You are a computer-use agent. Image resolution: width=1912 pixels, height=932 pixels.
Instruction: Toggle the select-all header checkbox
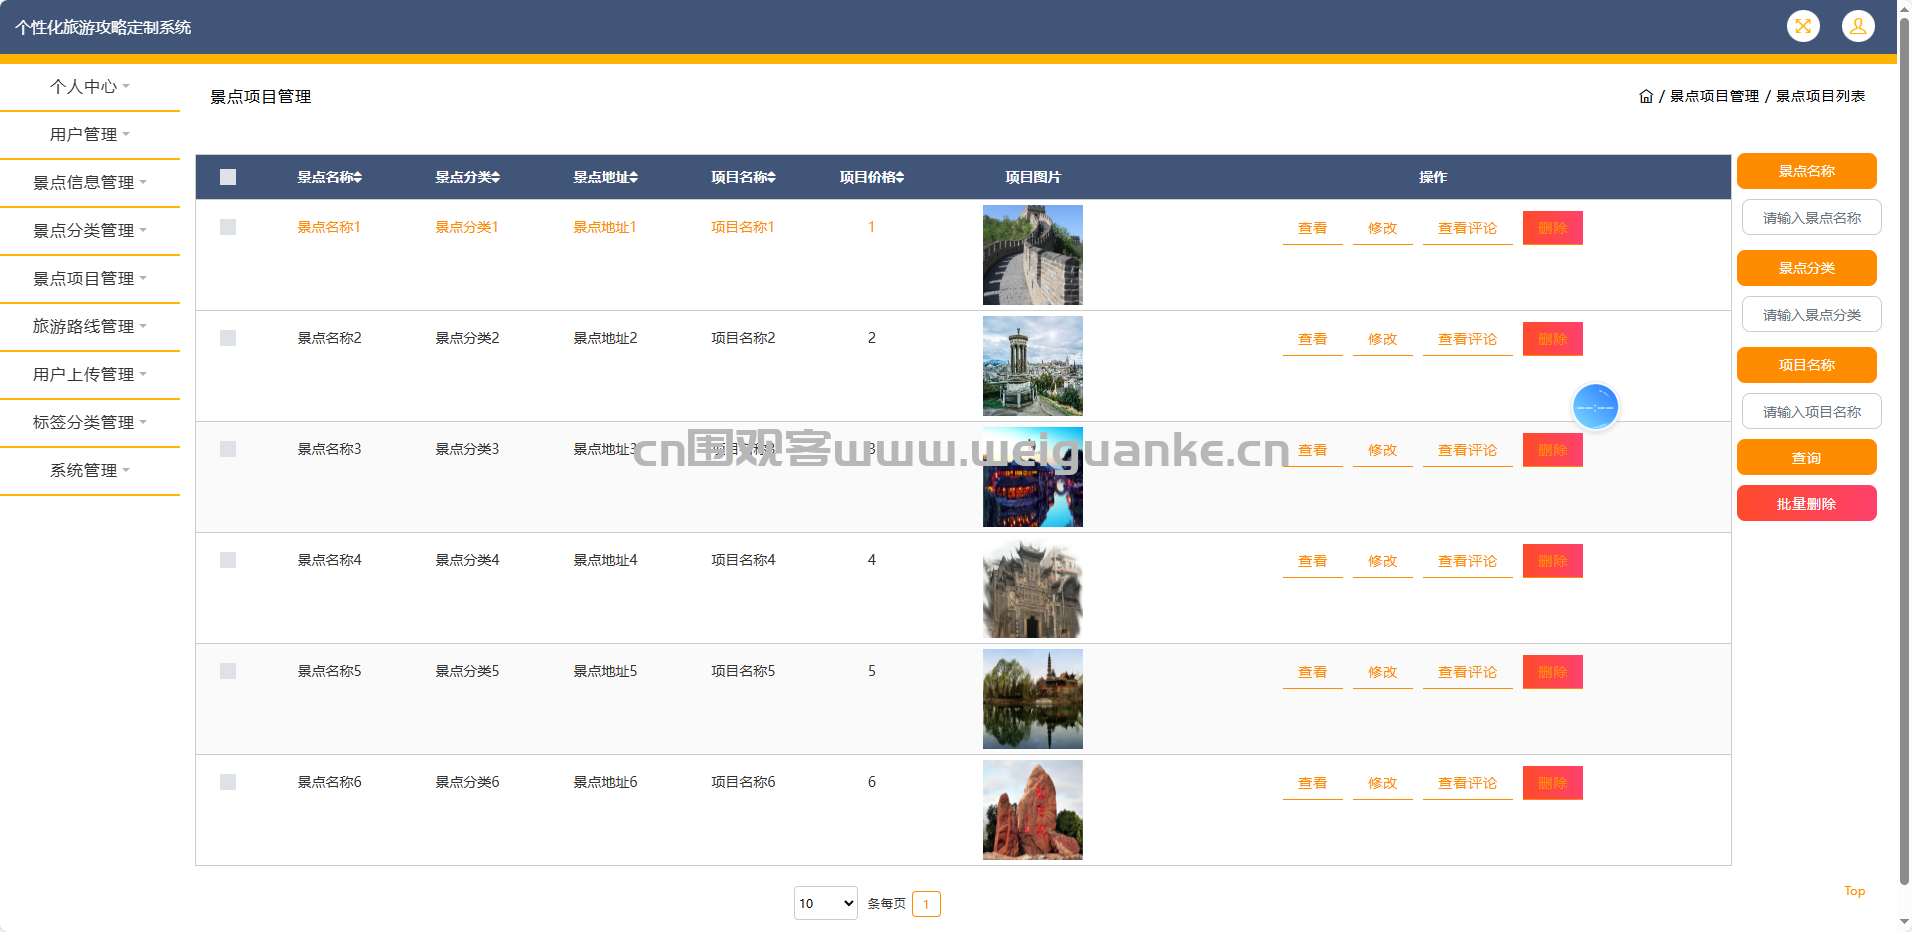point(228,178)
